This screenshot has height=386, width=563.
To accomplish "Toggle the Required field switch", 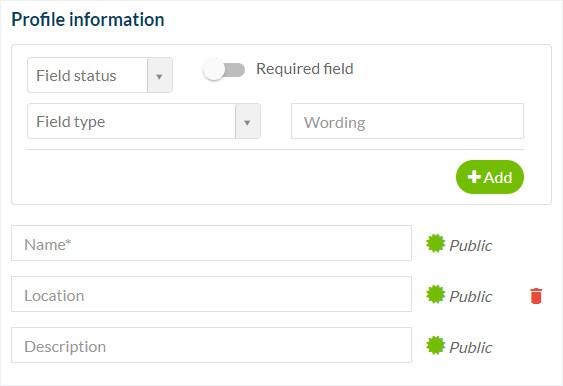I will click(x=224, y=70).
